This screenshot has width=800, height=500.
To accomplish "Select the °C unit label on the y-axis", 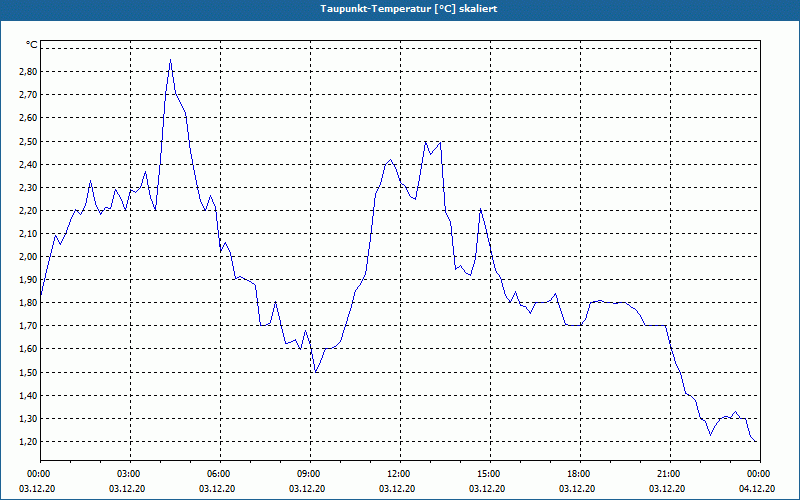I will click(32, 45).
